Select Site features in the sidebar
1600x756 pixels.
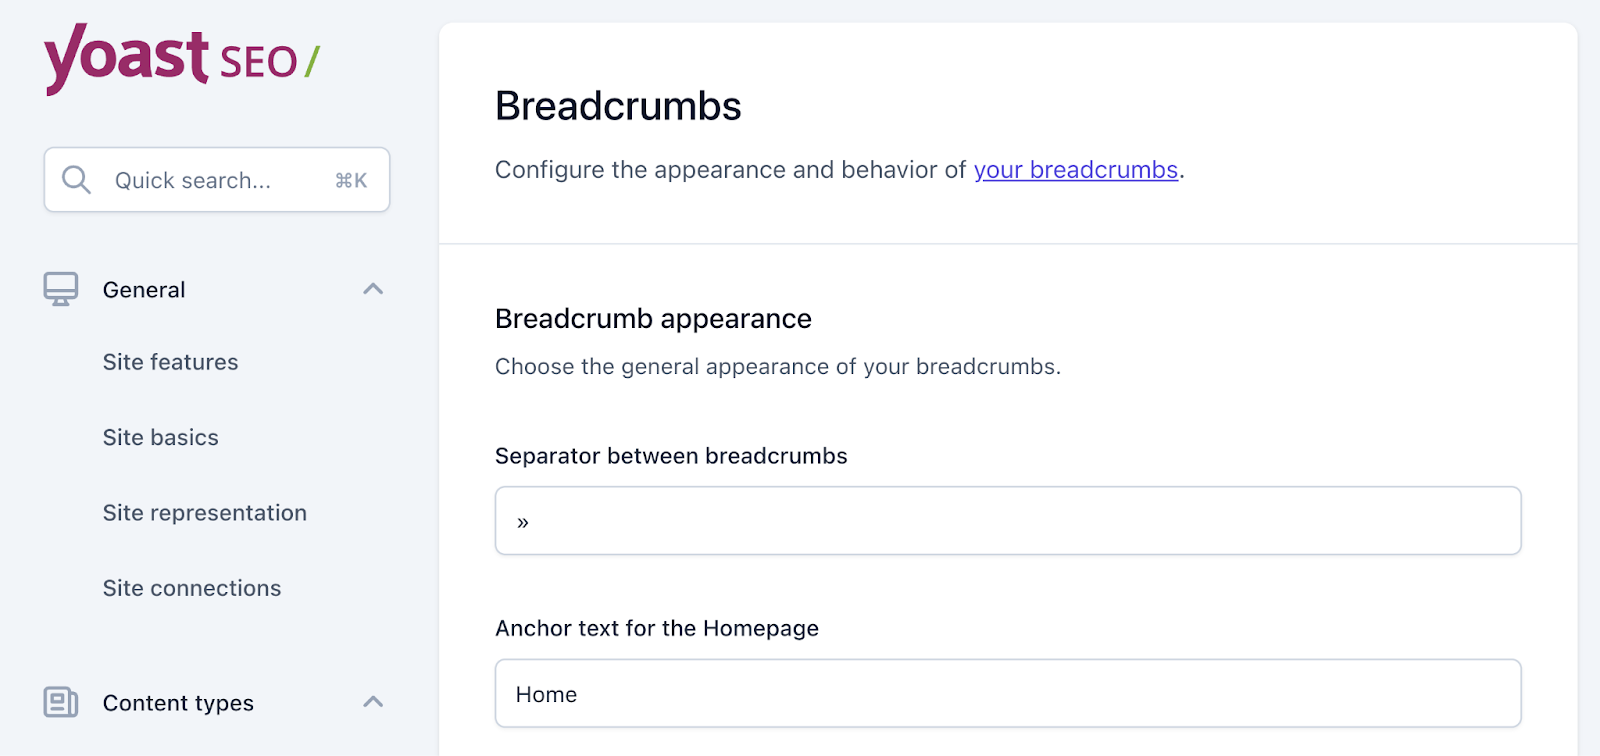tap(170, 362)
